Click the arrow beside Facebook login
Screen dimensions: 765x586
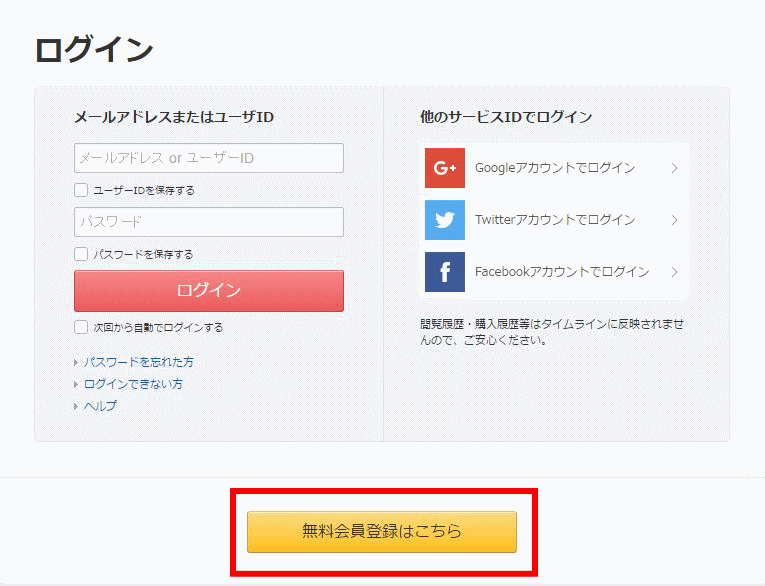click(674, 272)
